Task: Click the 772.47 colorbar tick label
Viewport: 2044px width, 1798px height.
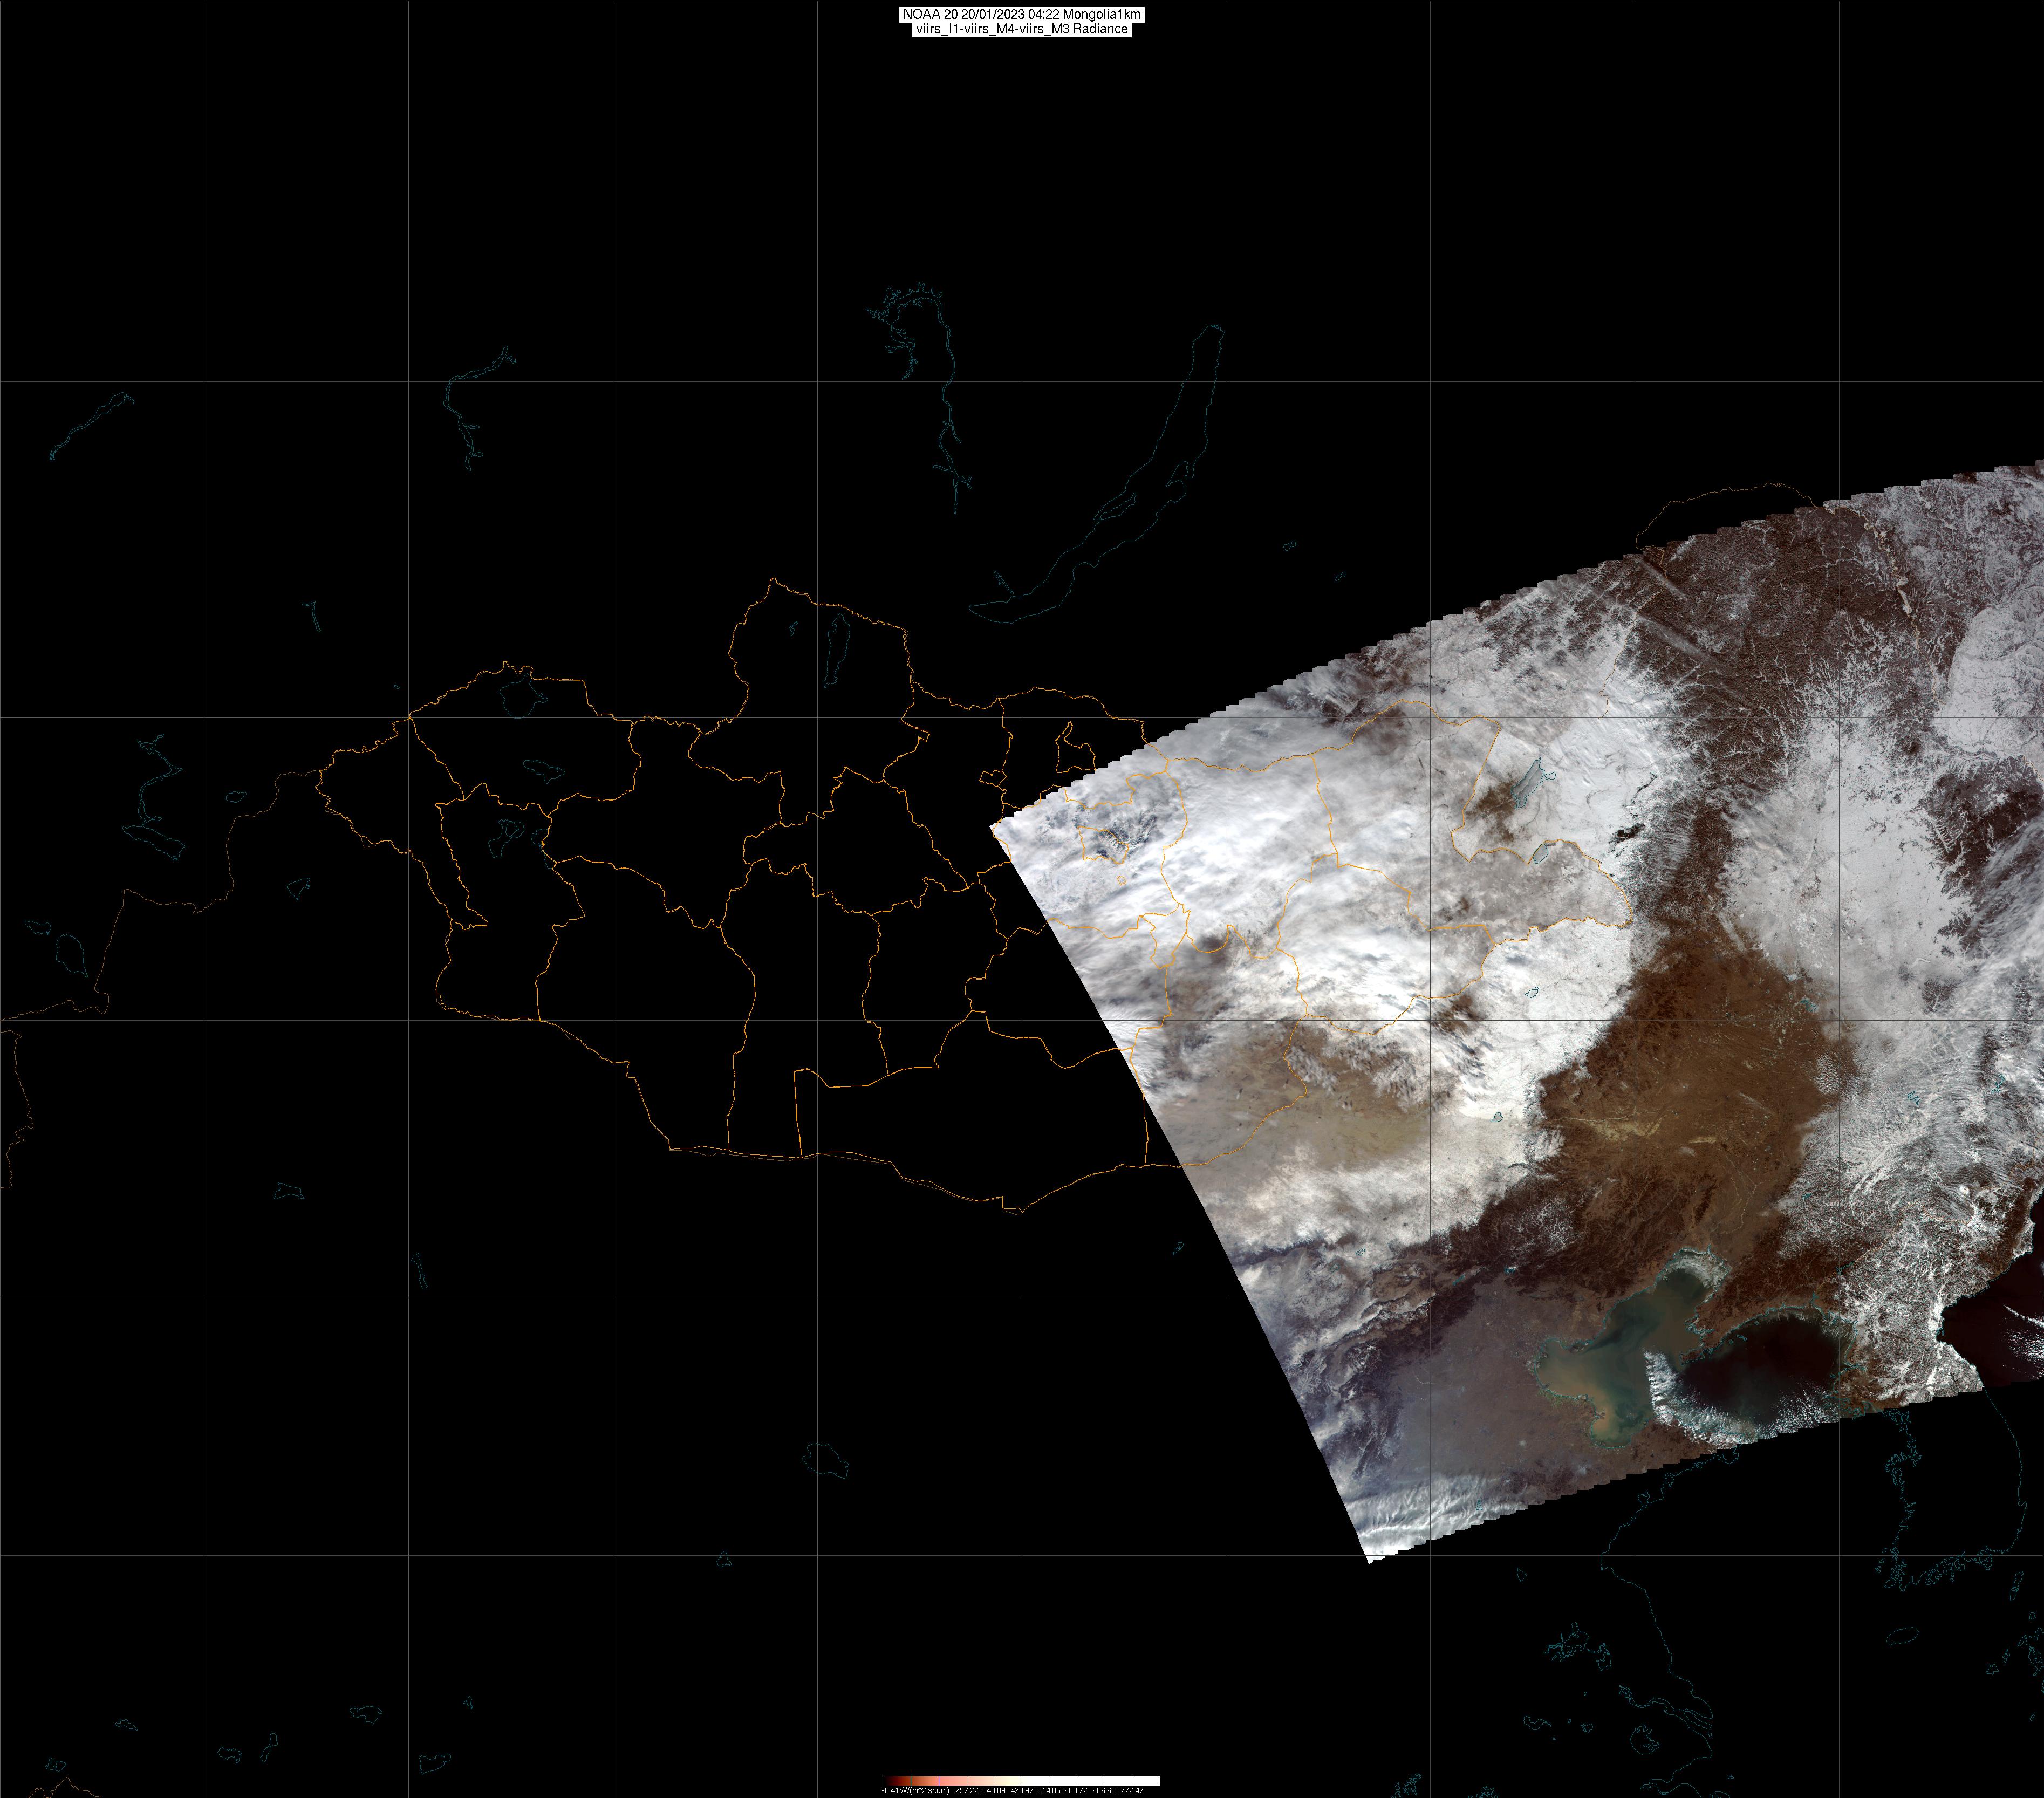Action: pyautogui.click(x=1132, y=1791)
